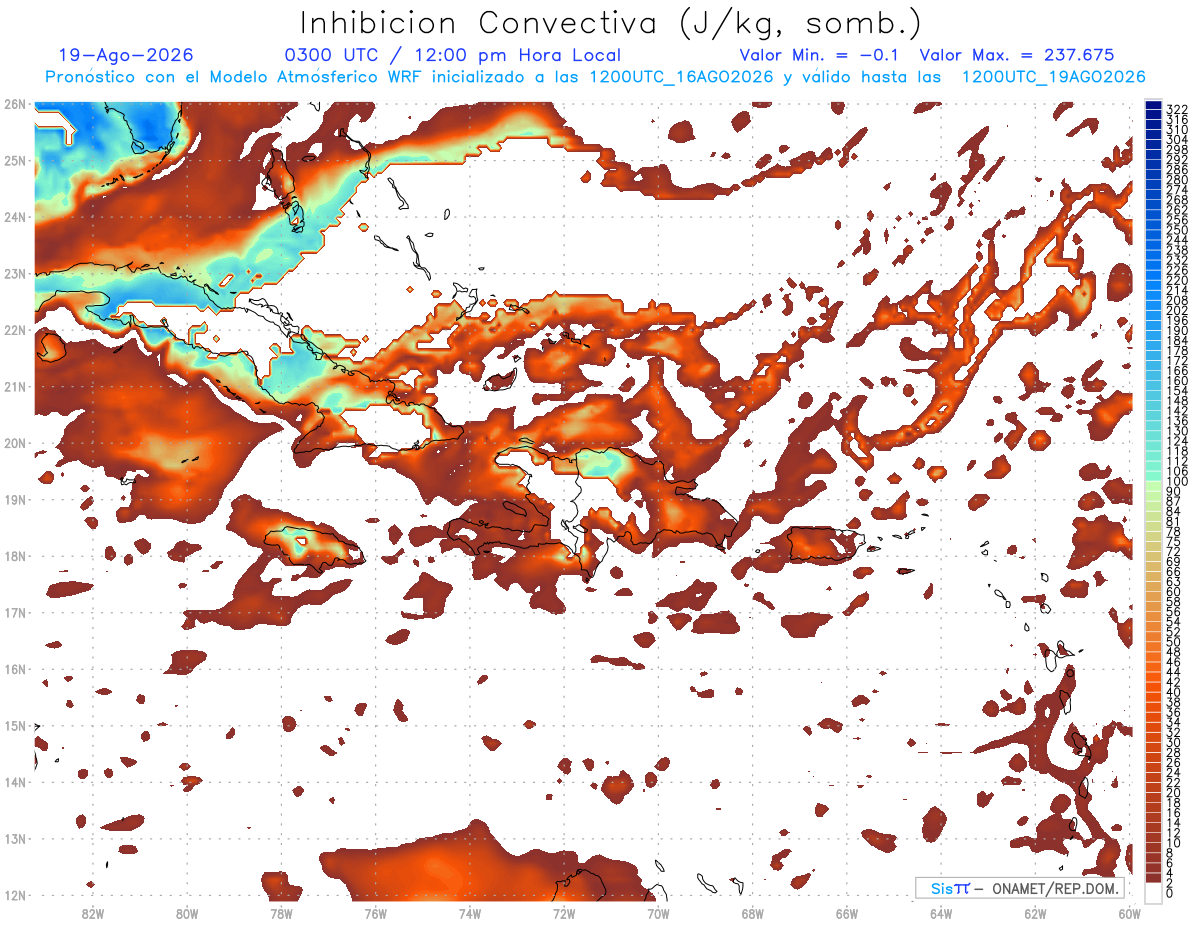Click the 64W longitude label

click(x=941, y=914)
